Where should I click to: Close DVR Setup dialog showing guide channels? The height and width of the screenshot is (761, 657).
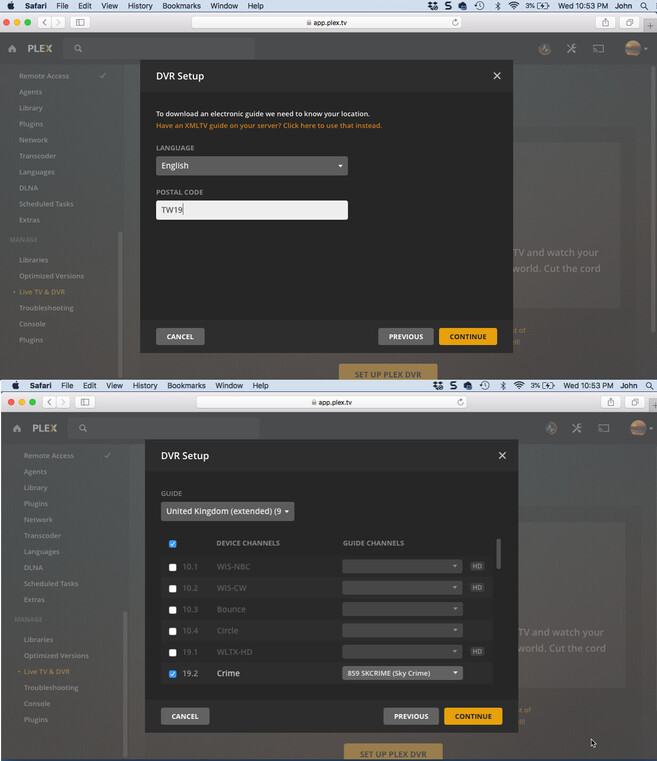click(502, 455)
